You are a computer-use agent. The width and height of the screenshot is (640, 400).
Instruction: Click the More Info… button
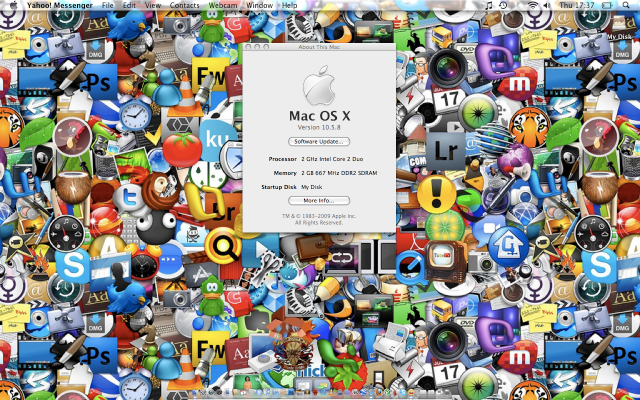(319, 200)
